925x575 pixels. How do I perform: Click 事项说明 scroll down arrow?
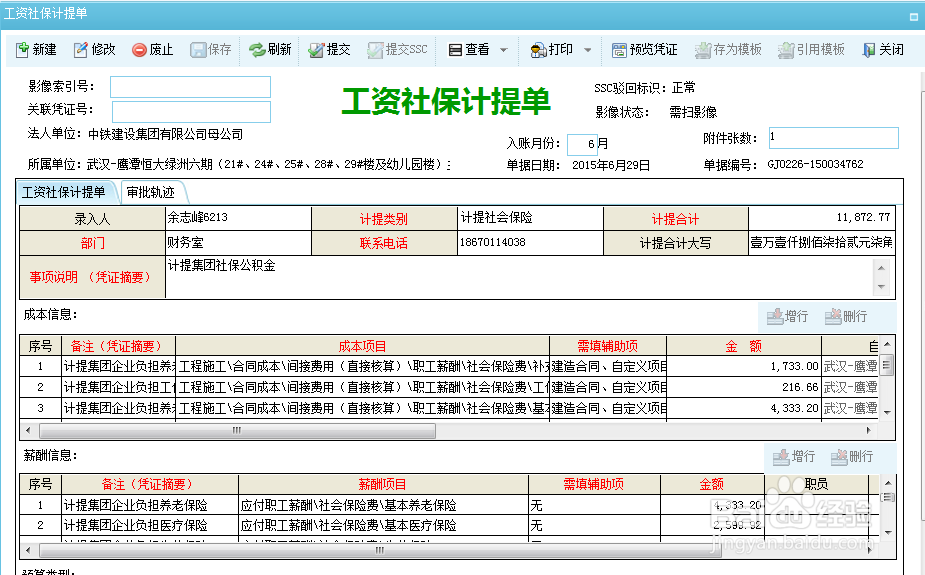[881, 287]
